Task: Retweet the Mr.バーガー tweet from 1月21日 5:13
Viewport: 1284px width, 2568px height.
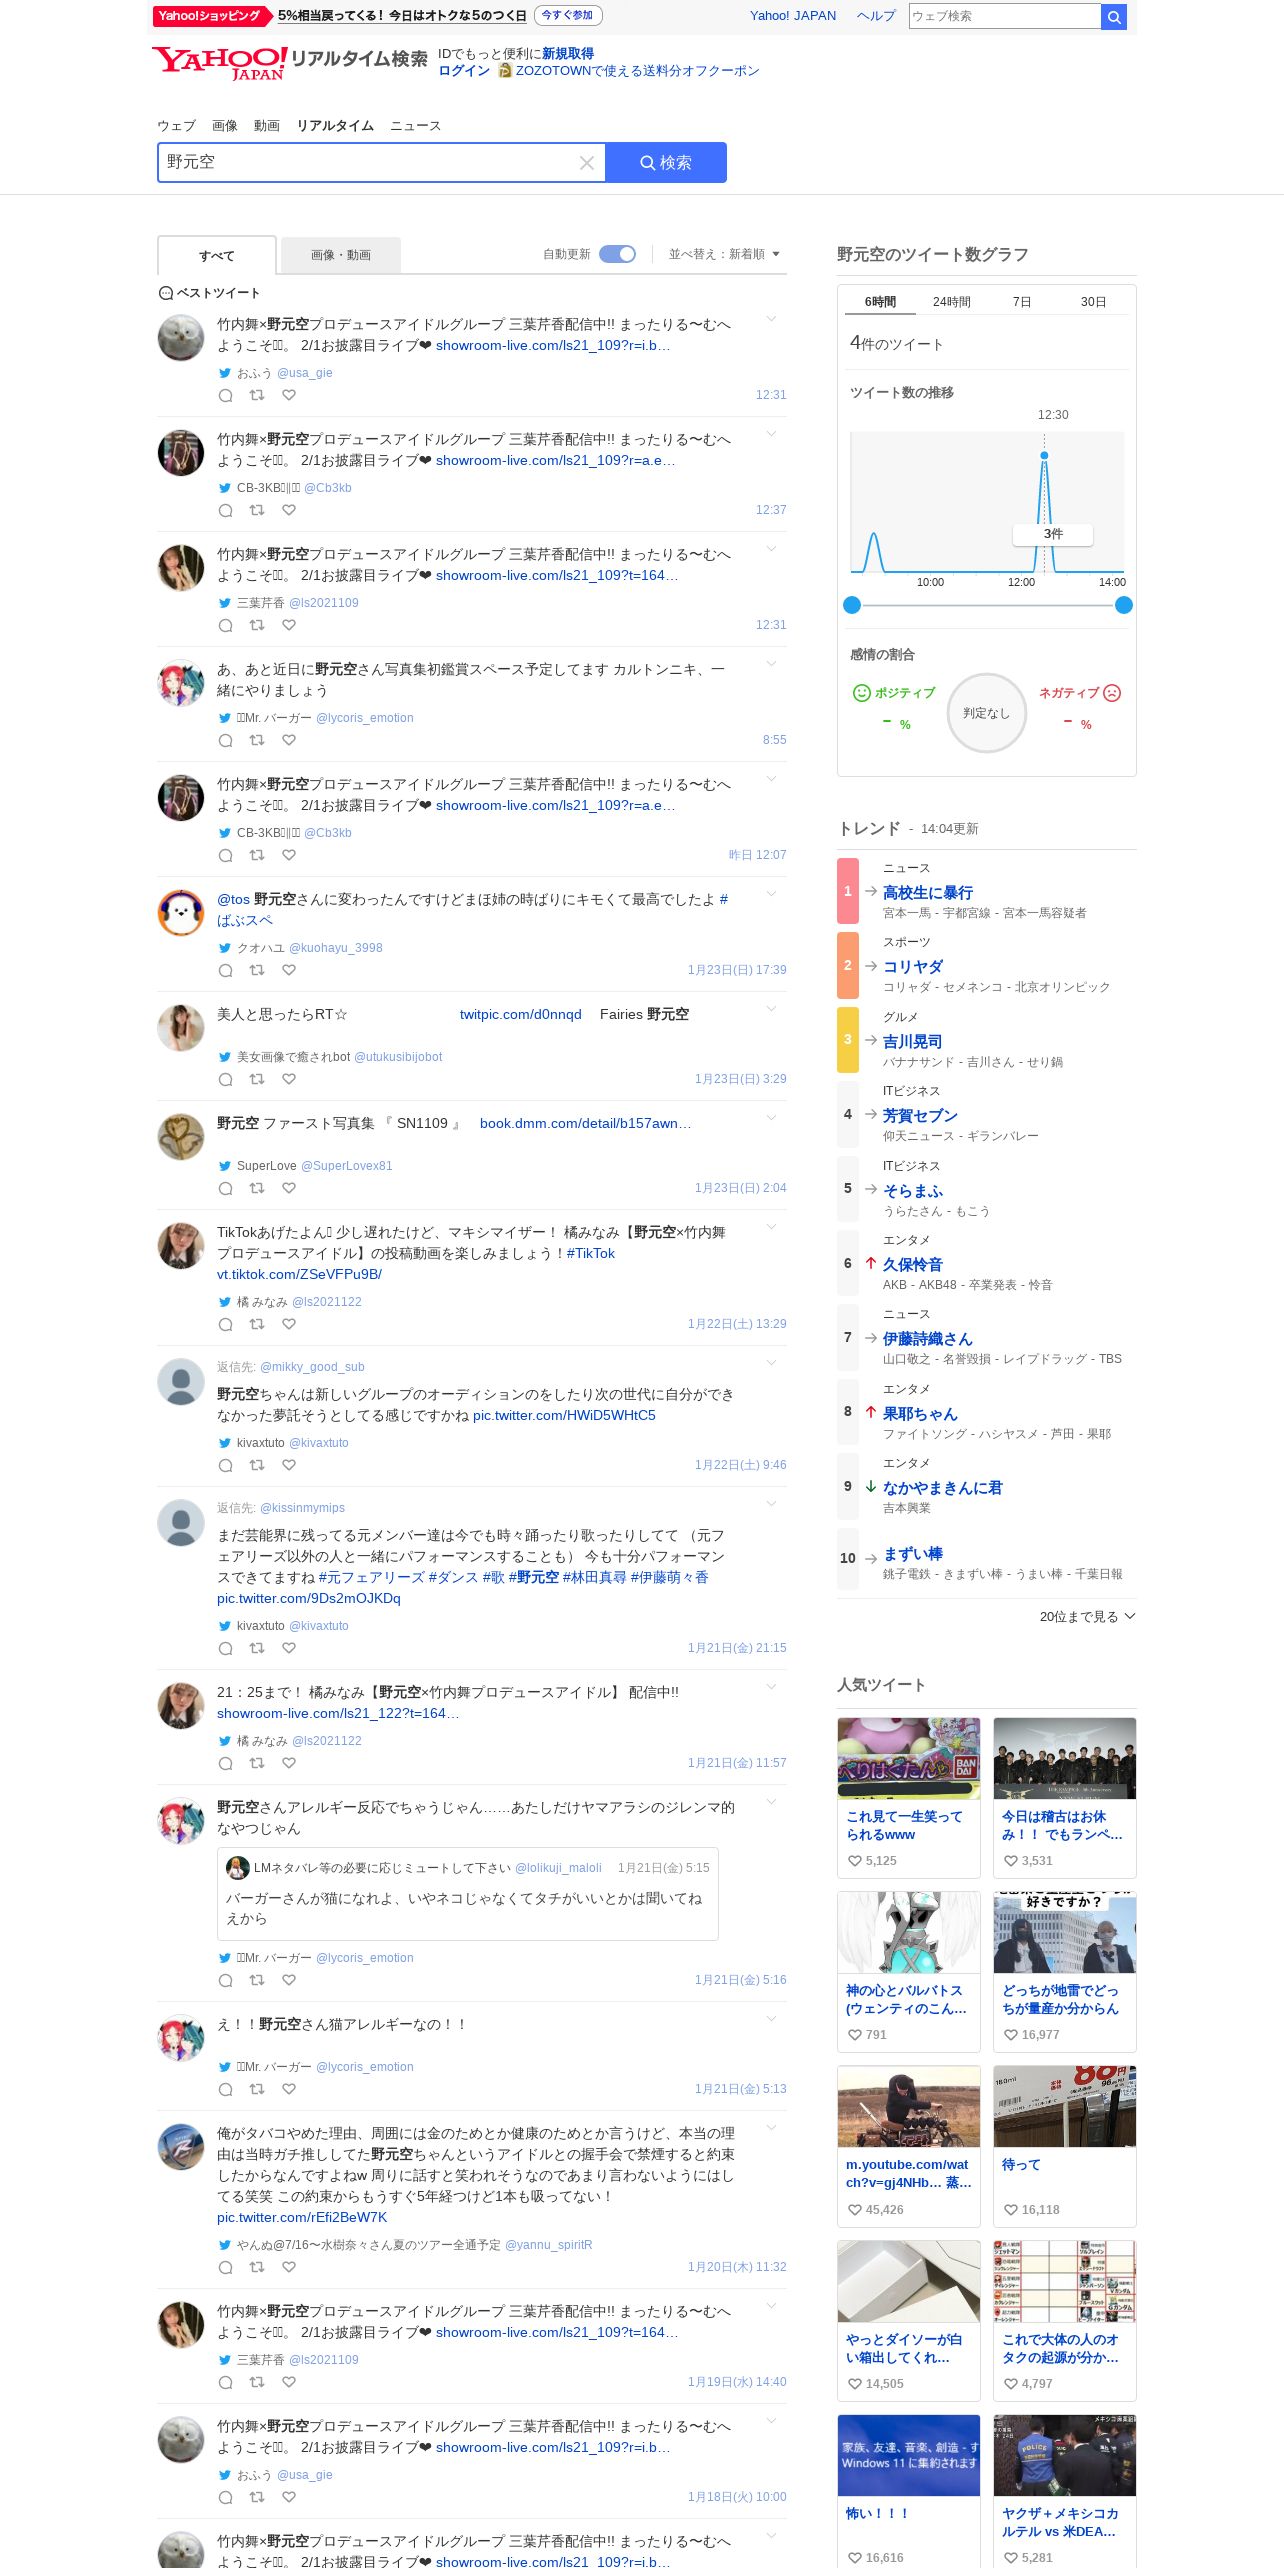Action: click(257, 2089)
